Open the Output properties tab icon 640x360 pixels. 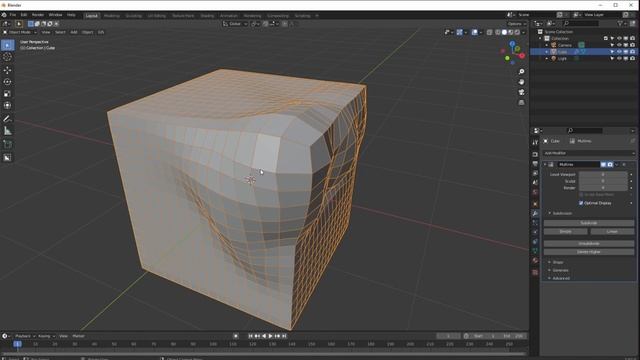535,164
